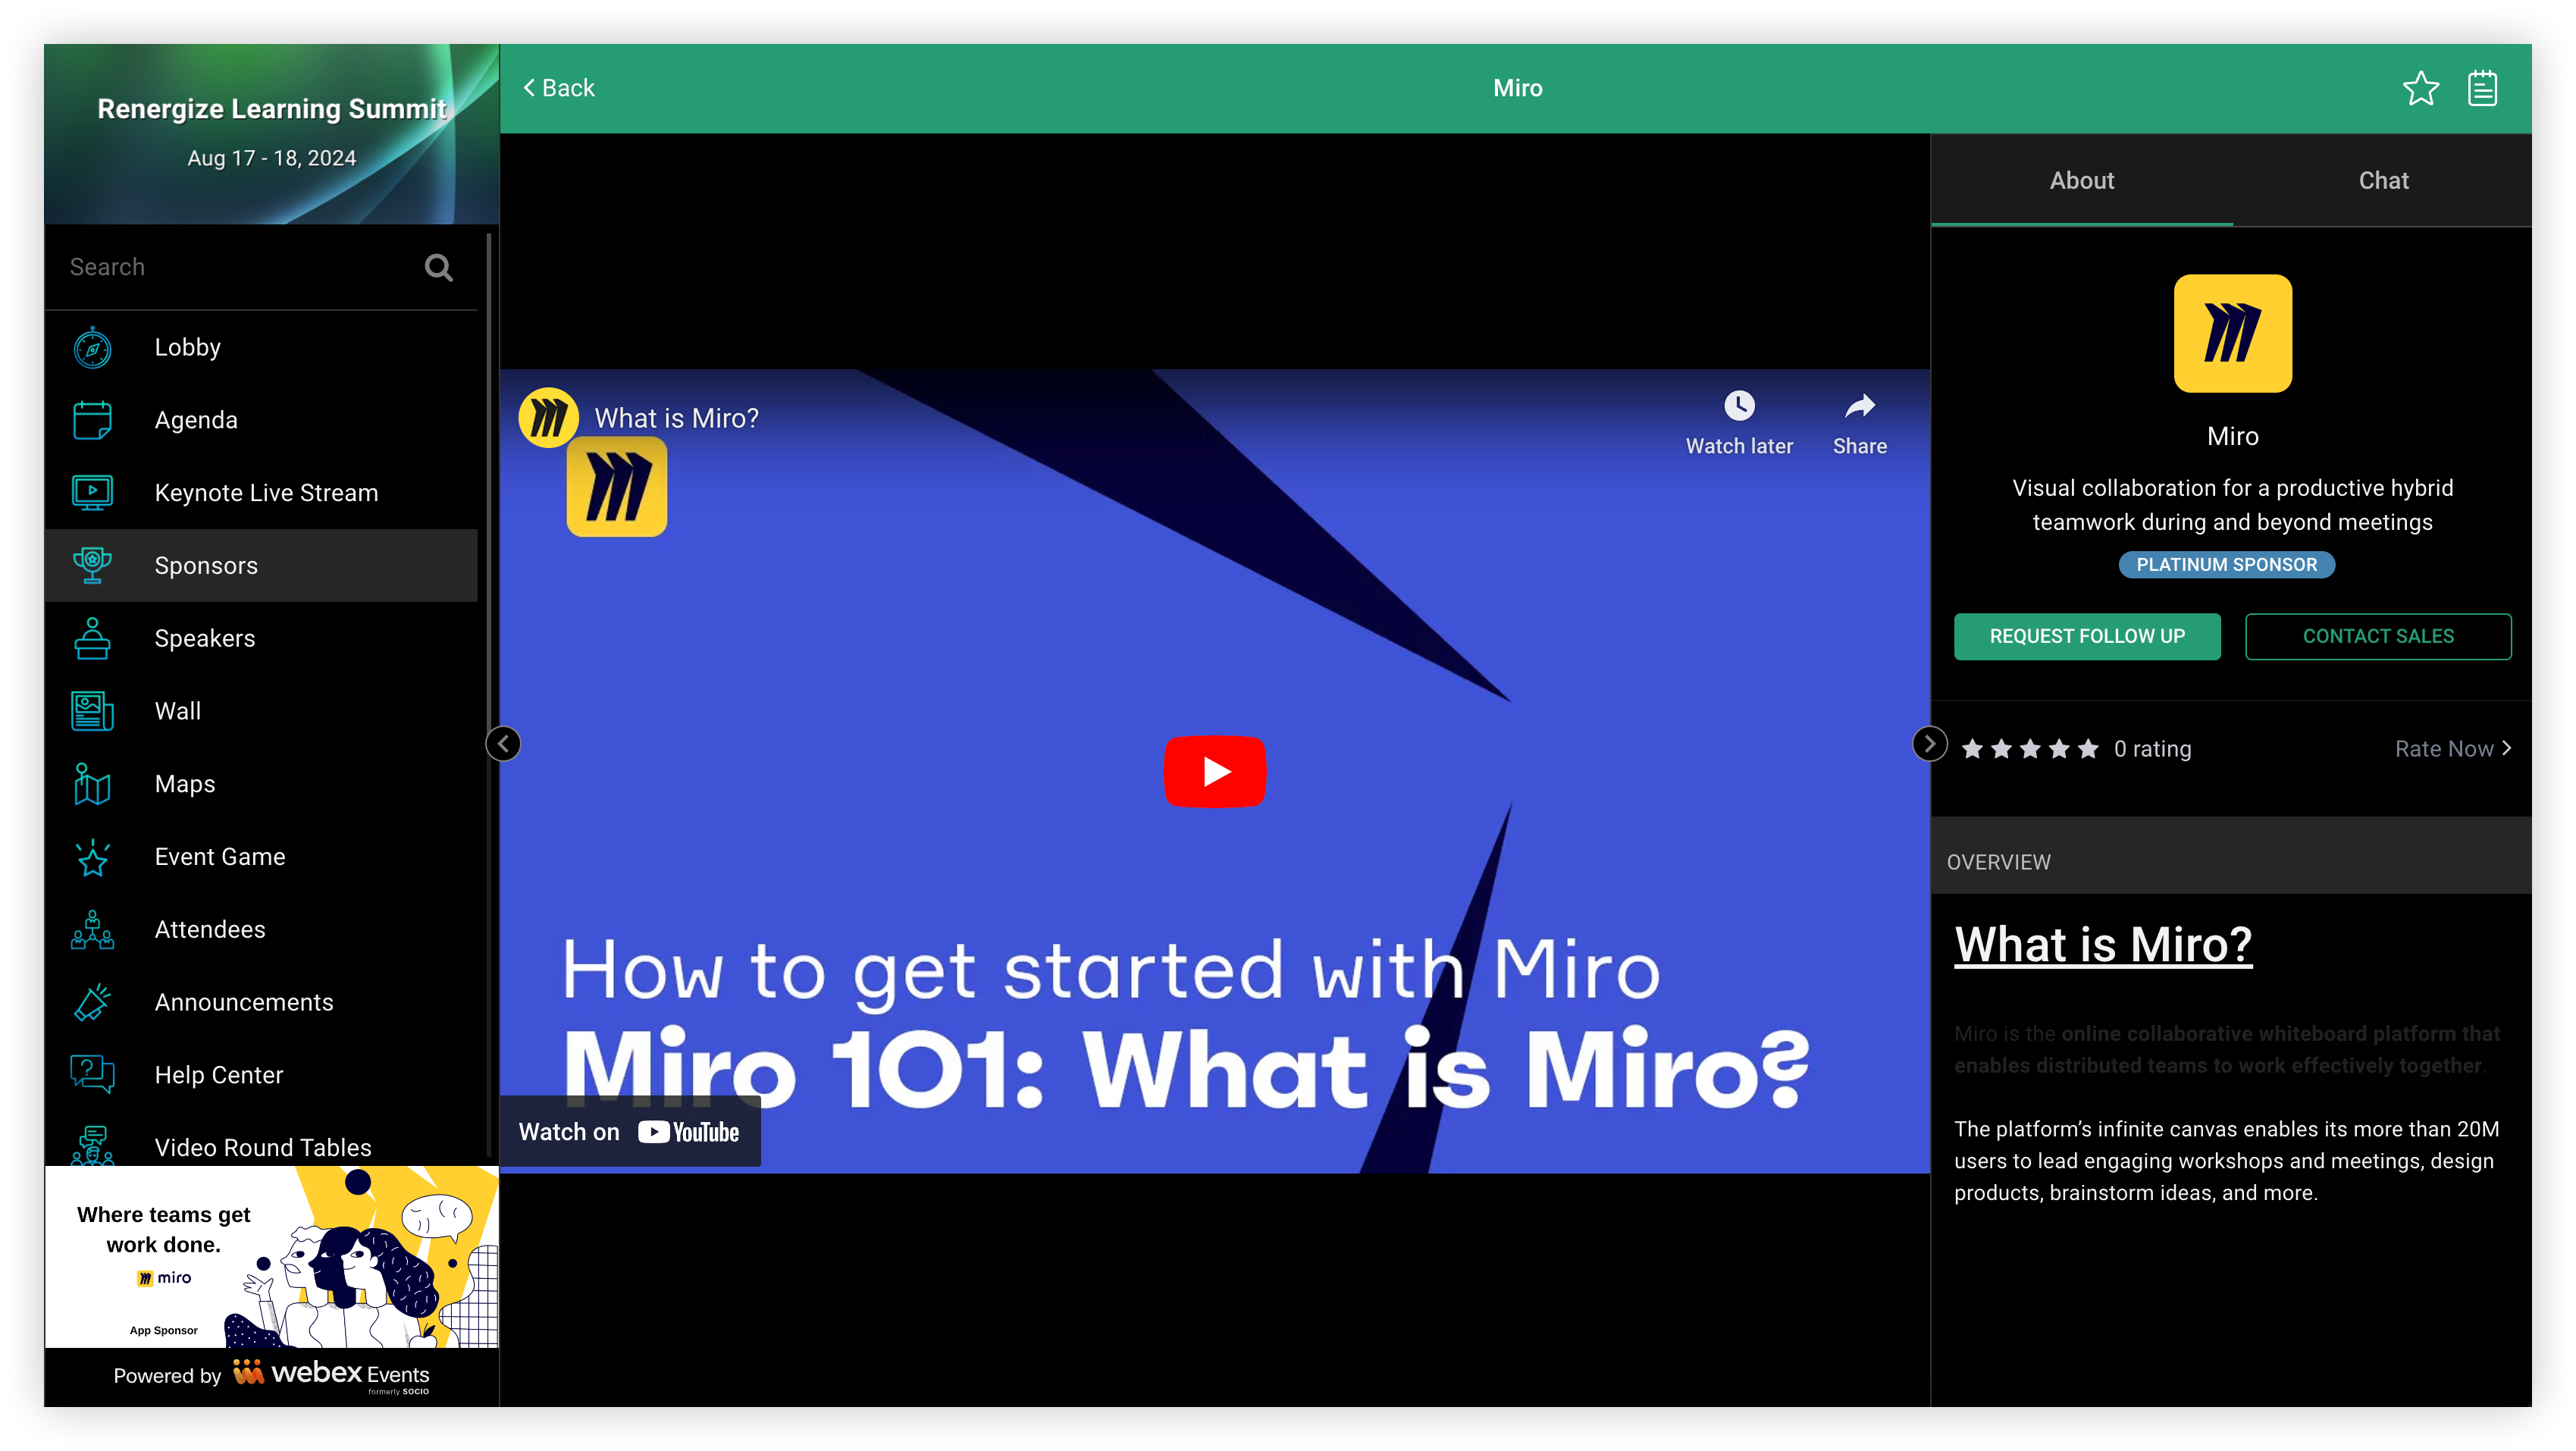Click the Help Center chat icon
This screenshot has height=1451, width=2576.
[92, 1075]
